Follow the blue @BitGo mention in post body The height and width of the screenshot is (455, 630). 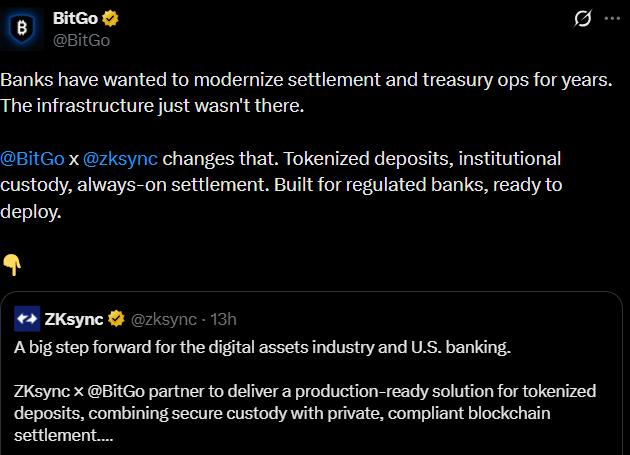(x=32, y=158)
